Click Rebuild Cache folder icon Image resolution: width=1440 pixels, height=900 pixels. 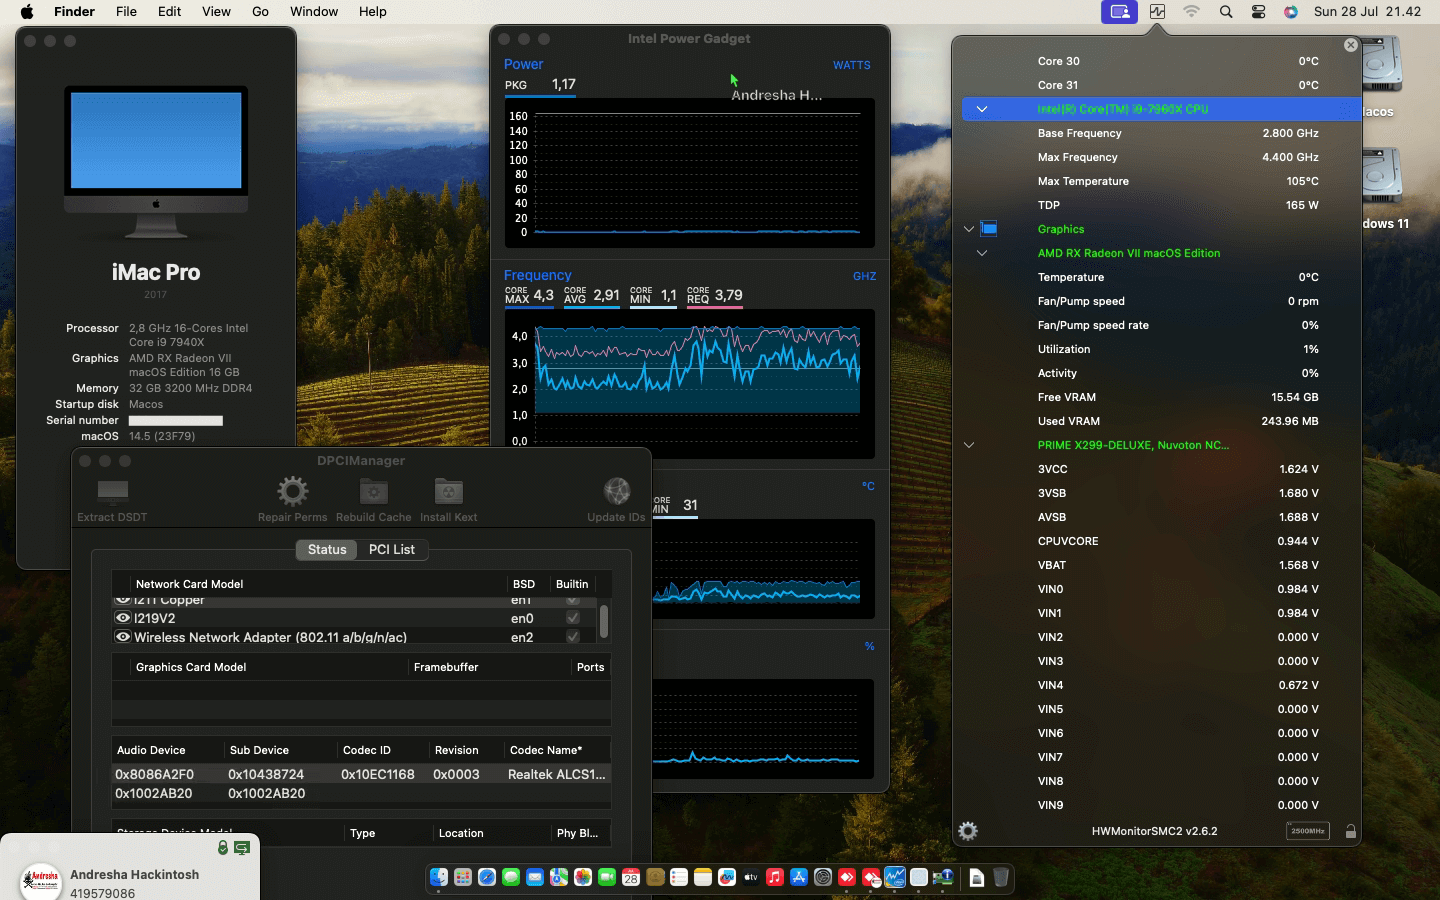tap(373, 490)
